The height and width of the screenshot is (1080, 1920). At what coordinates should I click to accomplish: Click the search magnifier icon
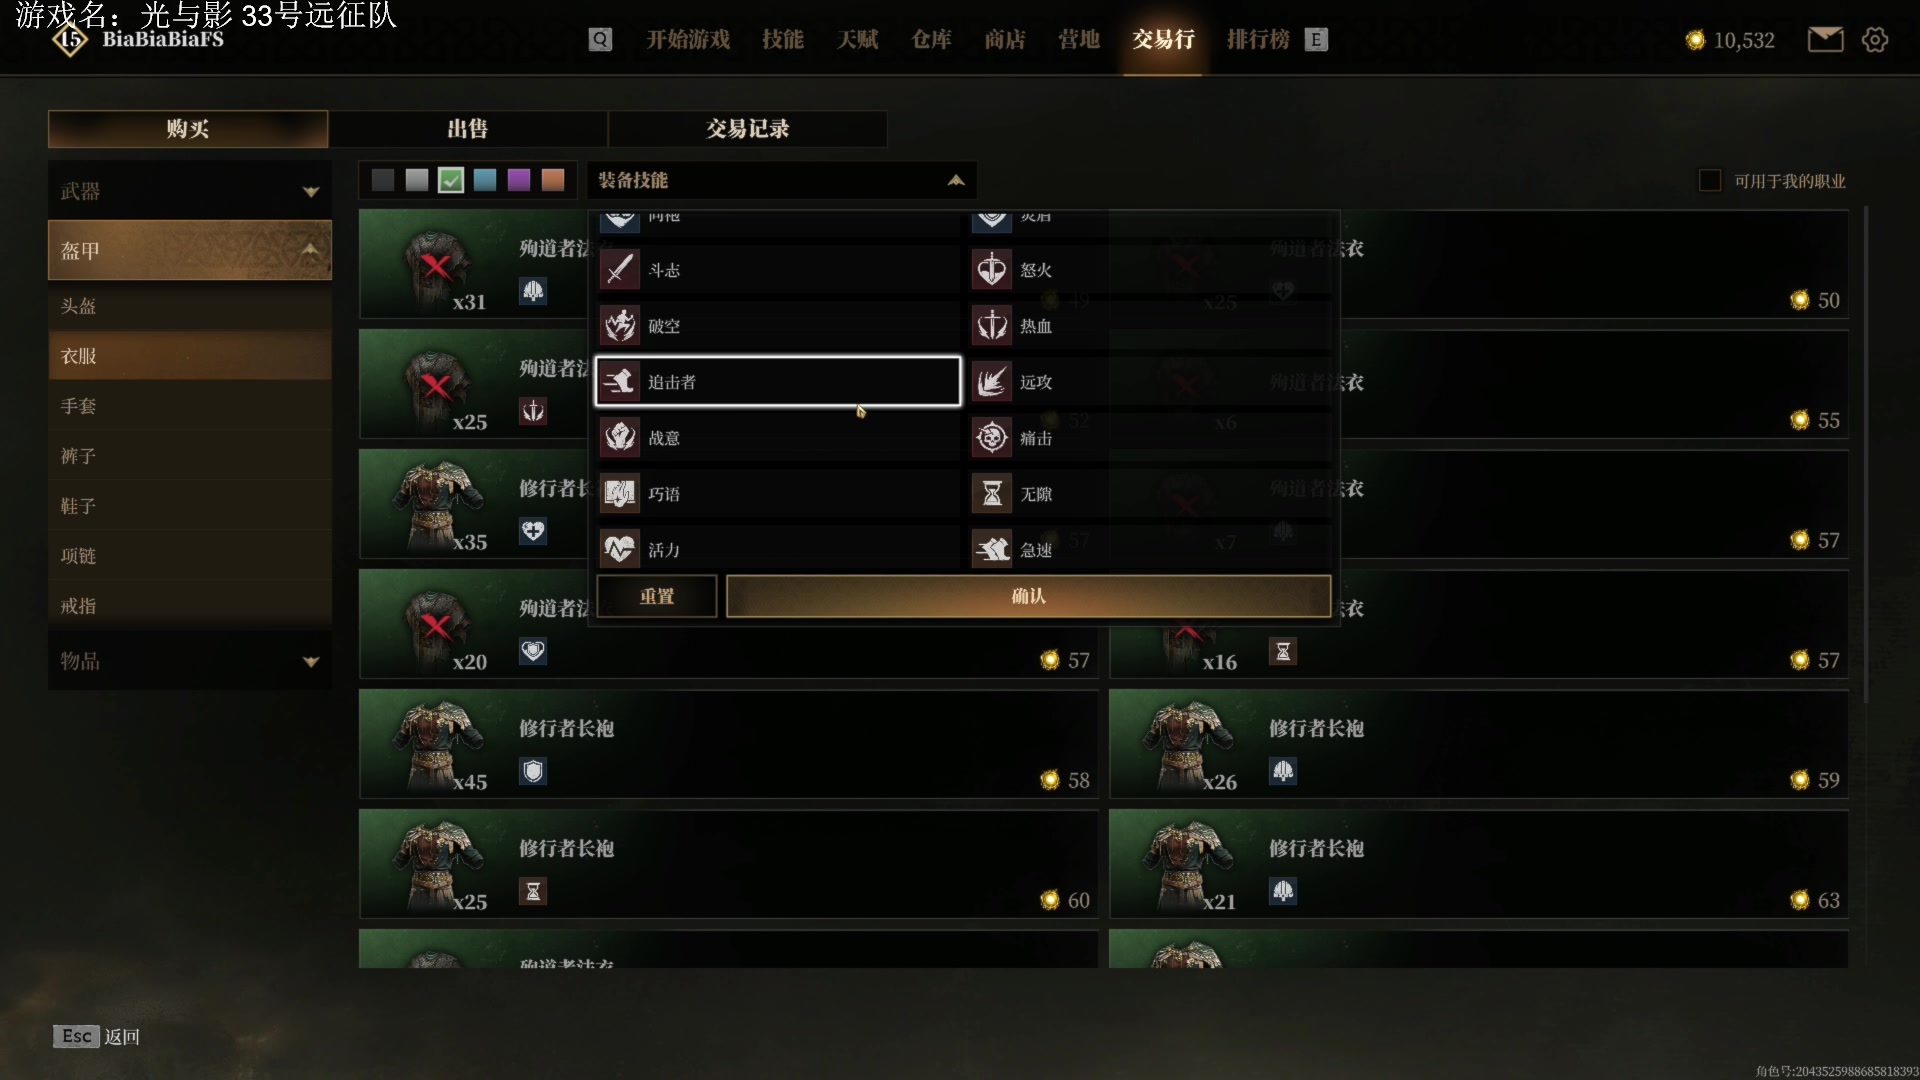pyautogui.click(x=600, y=39)
